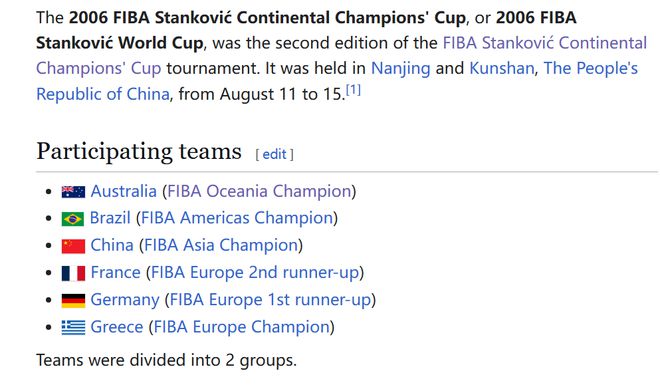Open the FIBA Americas Champion link

237,218
